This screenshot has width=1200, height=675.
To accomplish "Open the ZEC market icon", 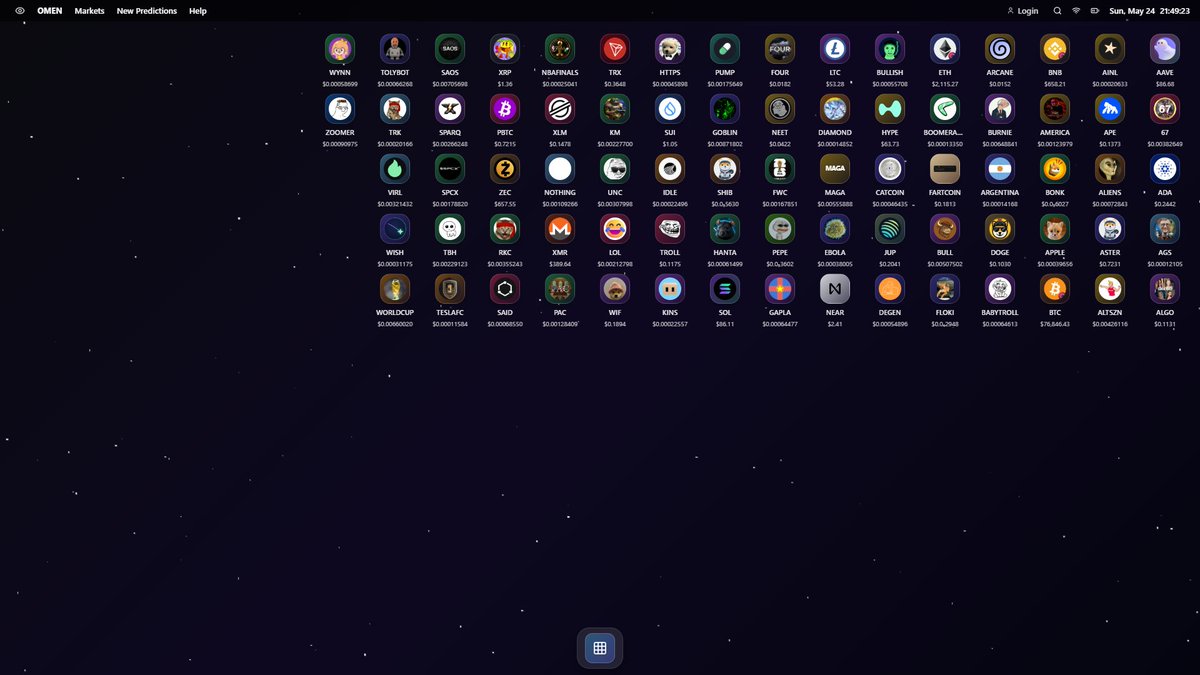I will coord(505,168).
